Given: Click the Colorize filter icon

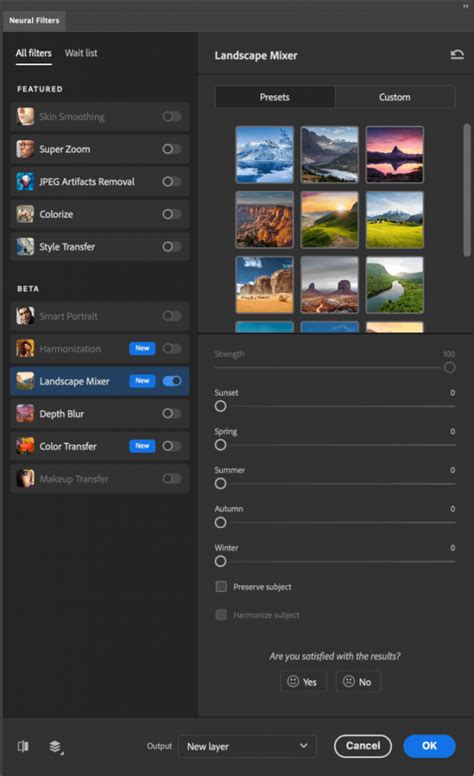Looking at the screenshot, I should (25, 214).
